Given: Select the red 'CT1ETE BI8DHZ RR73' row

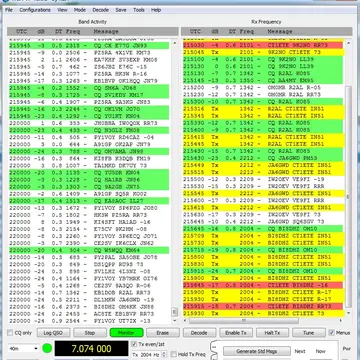Looking at the screenshot, I should [263, 306].
